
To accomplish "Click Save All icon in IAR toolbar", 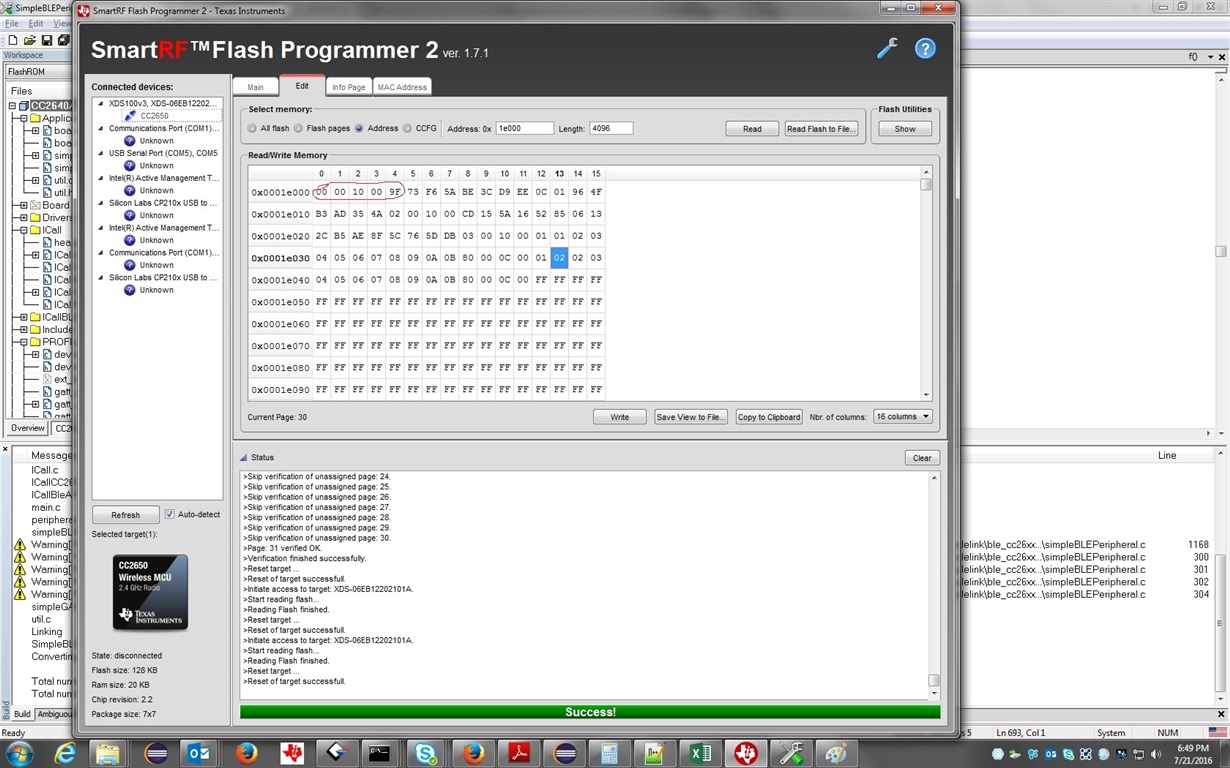I will [x=63, y=40].
